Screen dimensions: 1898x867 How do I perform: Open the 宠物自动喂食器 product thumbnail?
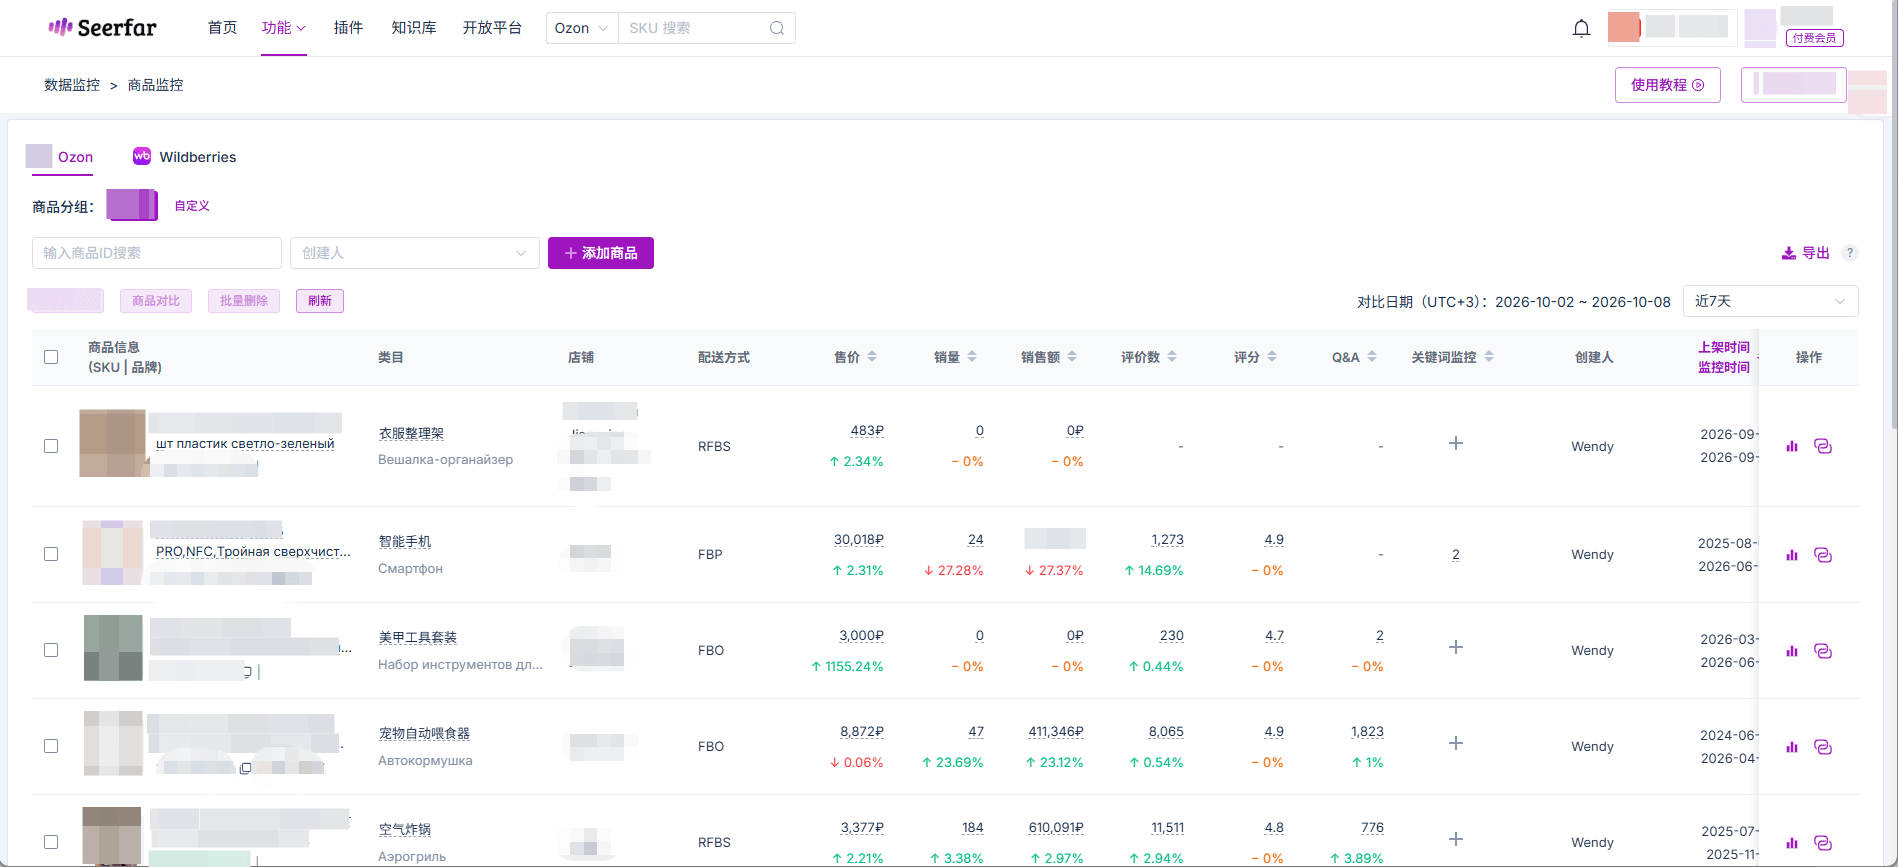tap(113, 744)
